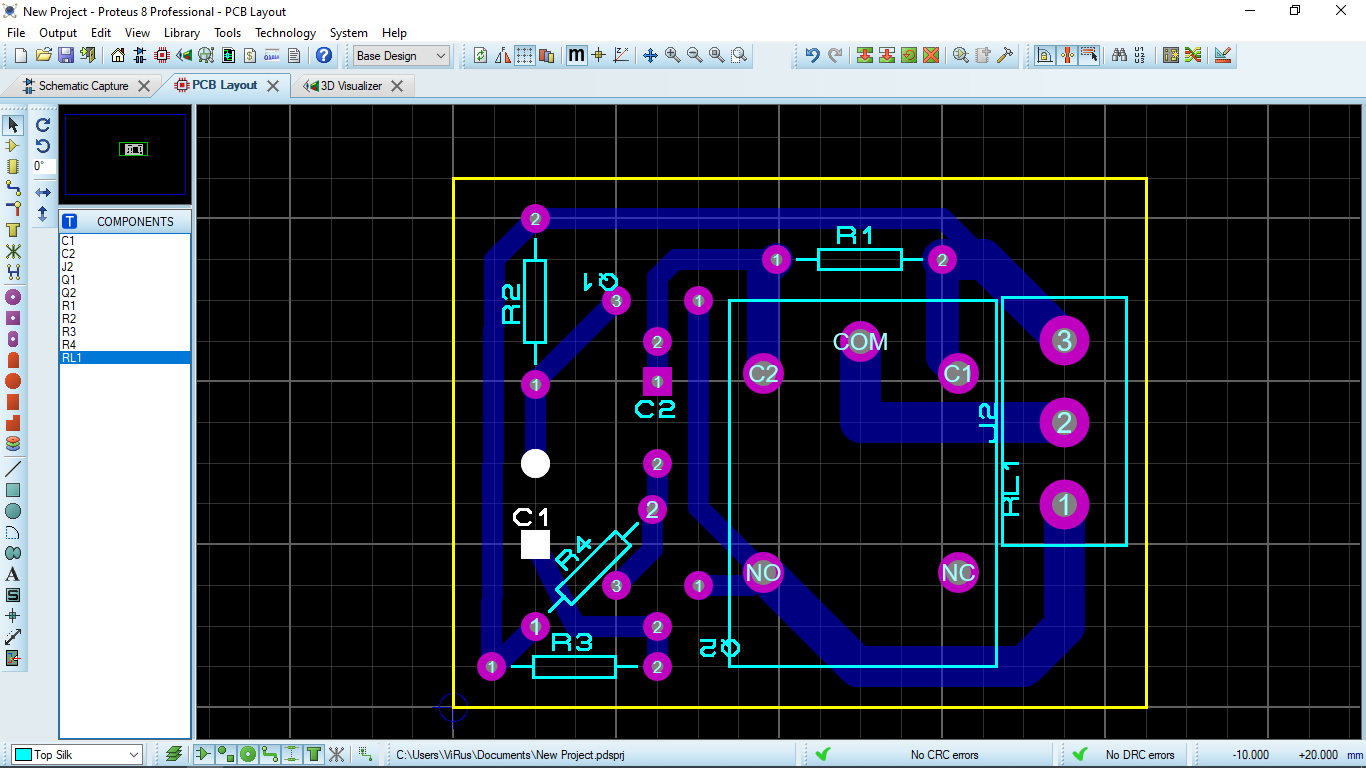The width and height of the screenshot is (1366, 768).
Task: Toggle the board grid dots button
Action: click(x=524, y=56)
